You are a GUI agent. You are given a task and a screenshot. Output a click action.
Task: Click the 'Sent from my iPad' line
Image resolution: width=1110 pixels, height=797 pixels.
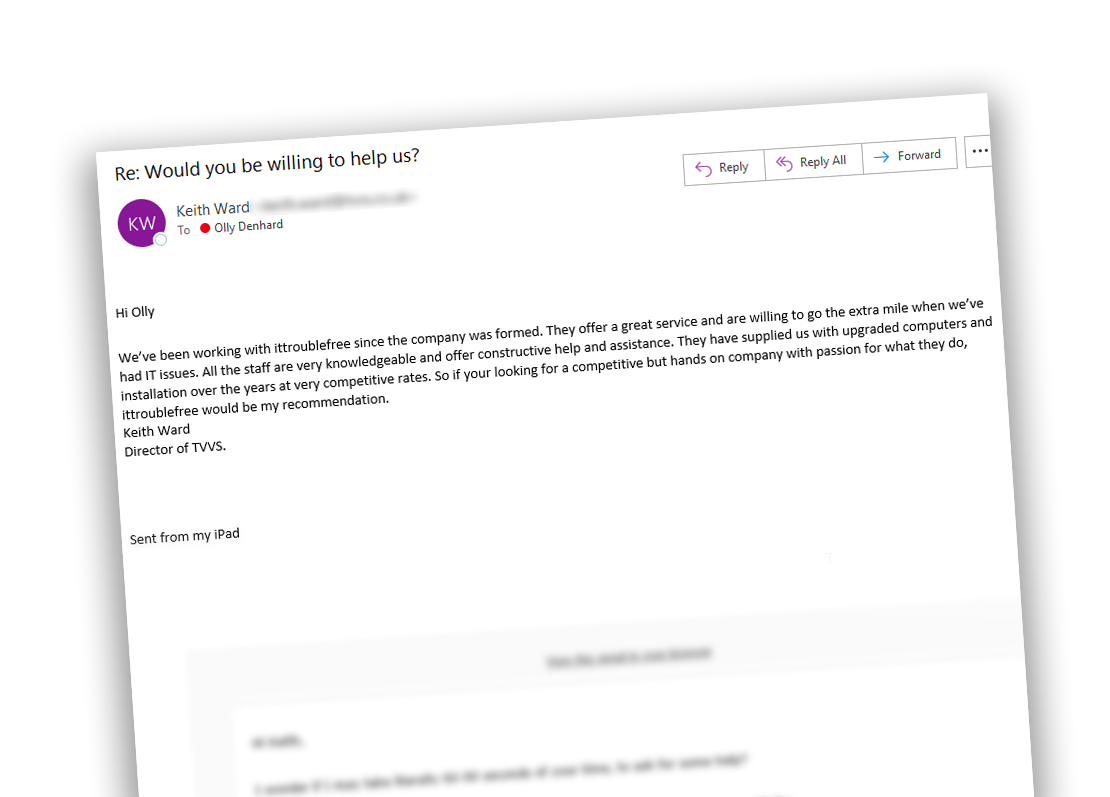click(185, 536)
